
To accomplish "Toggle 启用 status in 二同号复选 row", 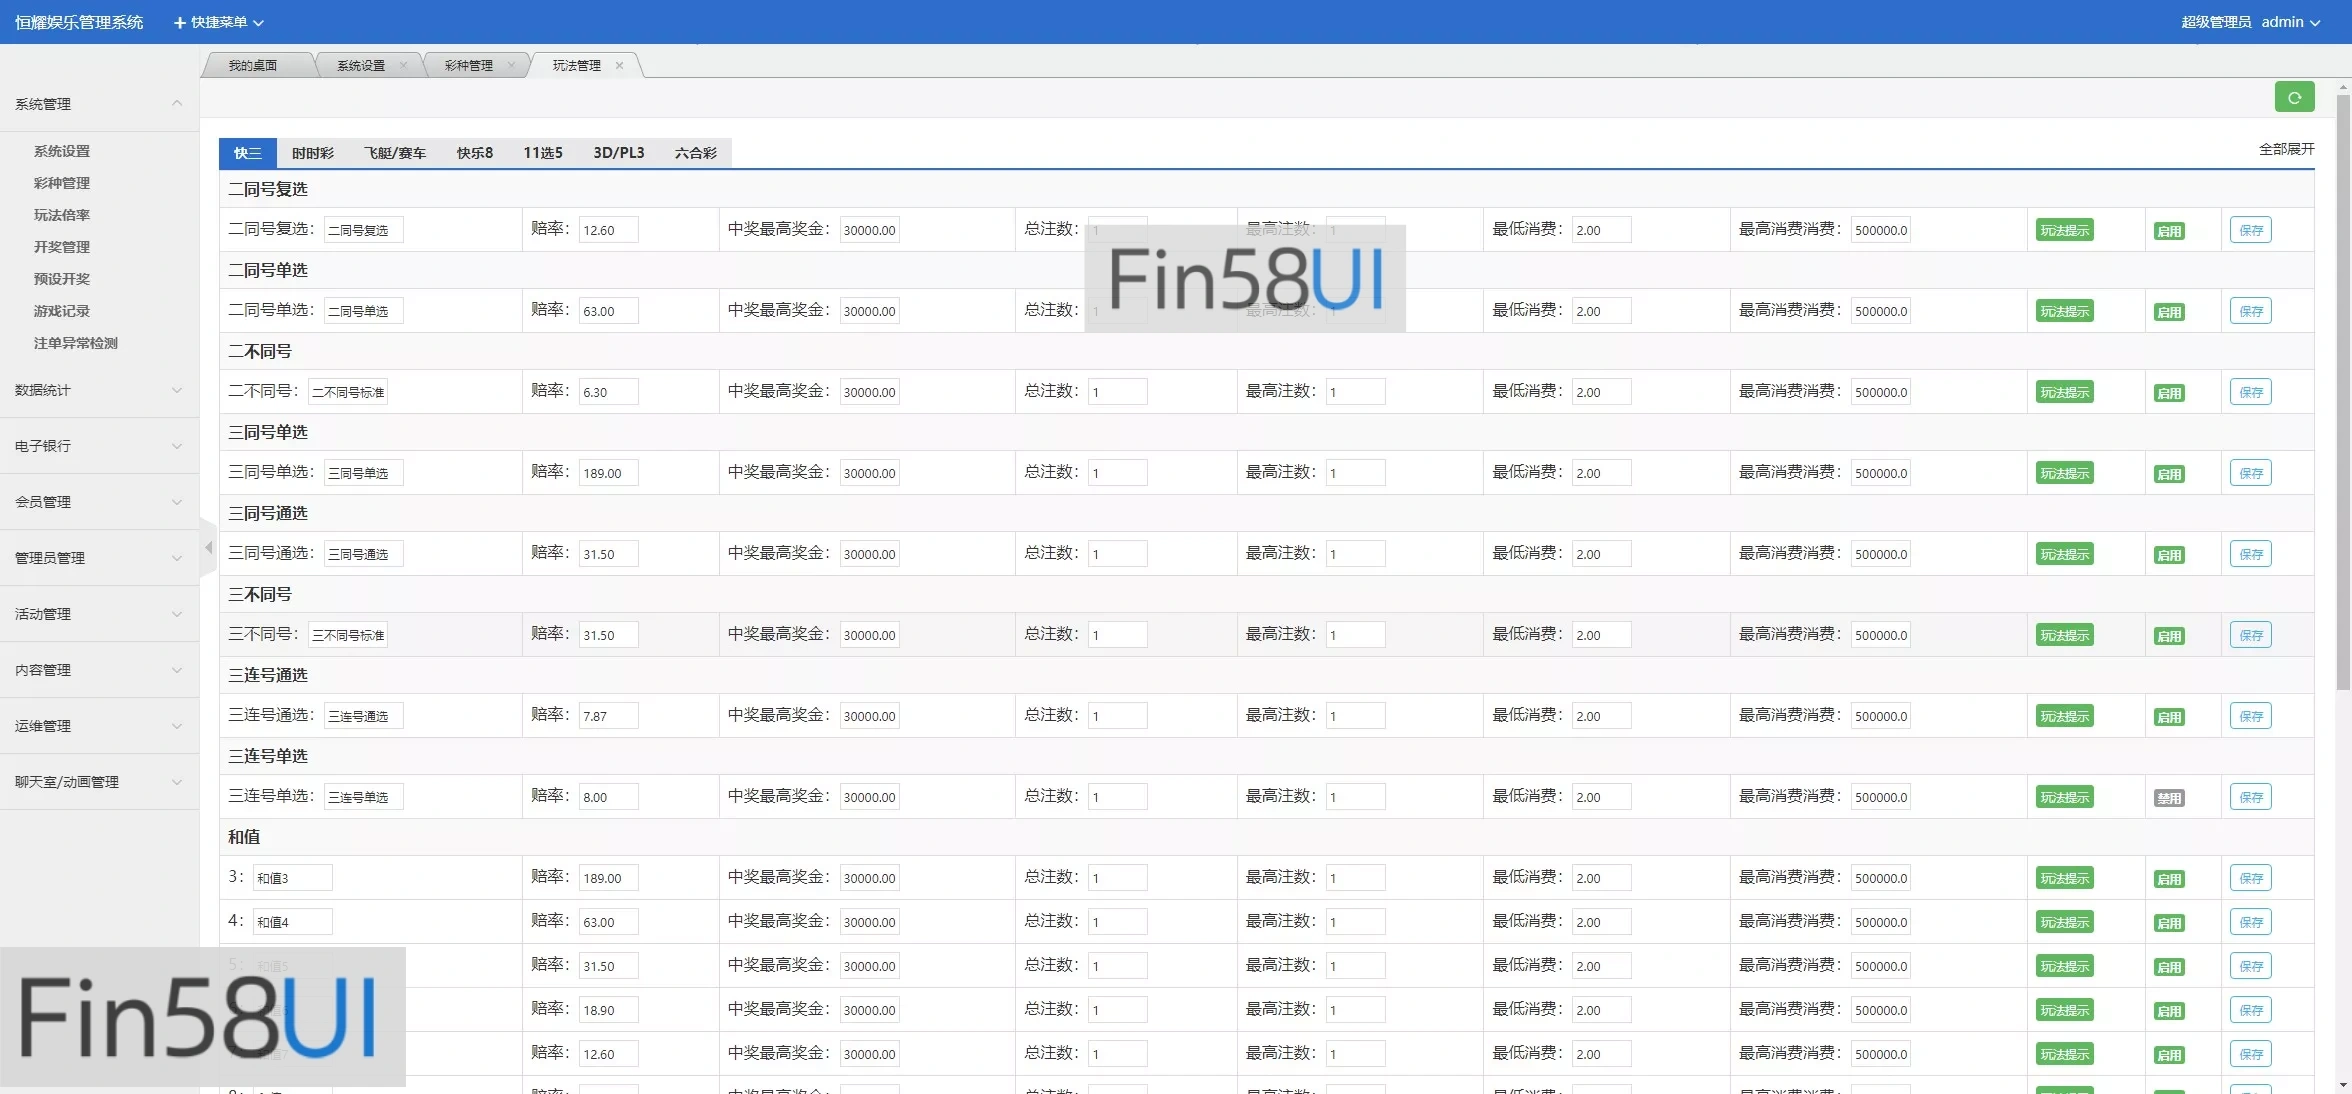I will tap(2168, 231).
